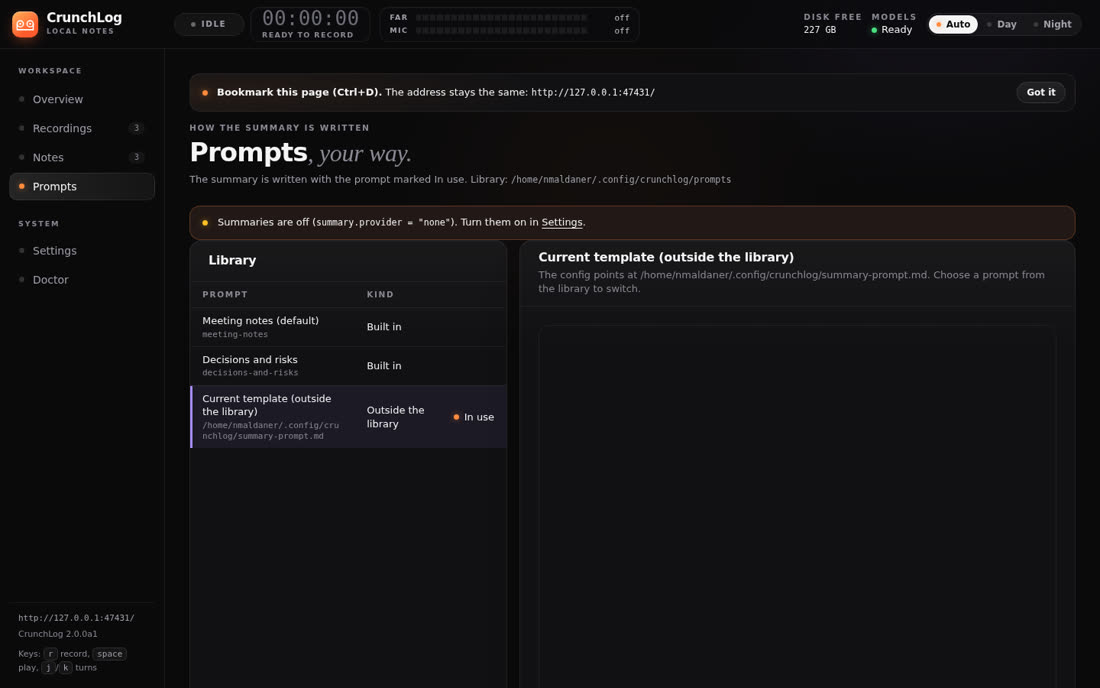Click the Disk Free 227 GB readout
Image resolution: width=1100 pixels, height=688 pixels.
[832, 24]
